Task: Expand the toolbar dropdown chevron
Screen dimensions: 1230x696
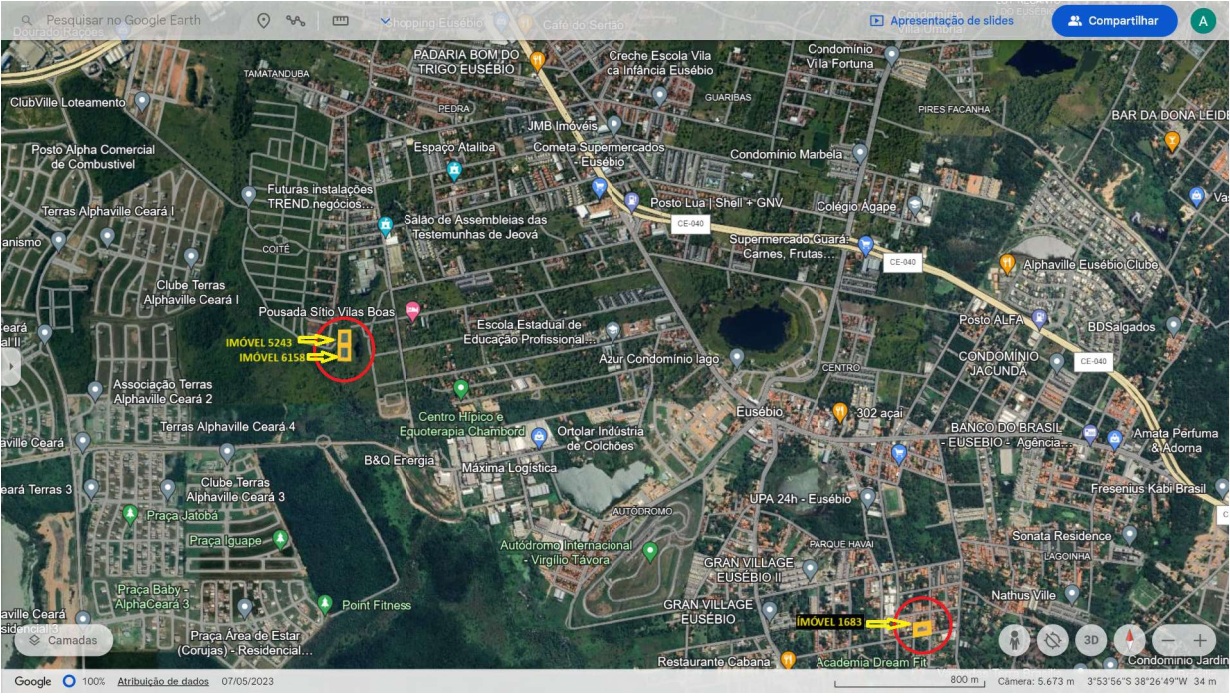Action: pyautogui.click(x=386, y=20)
